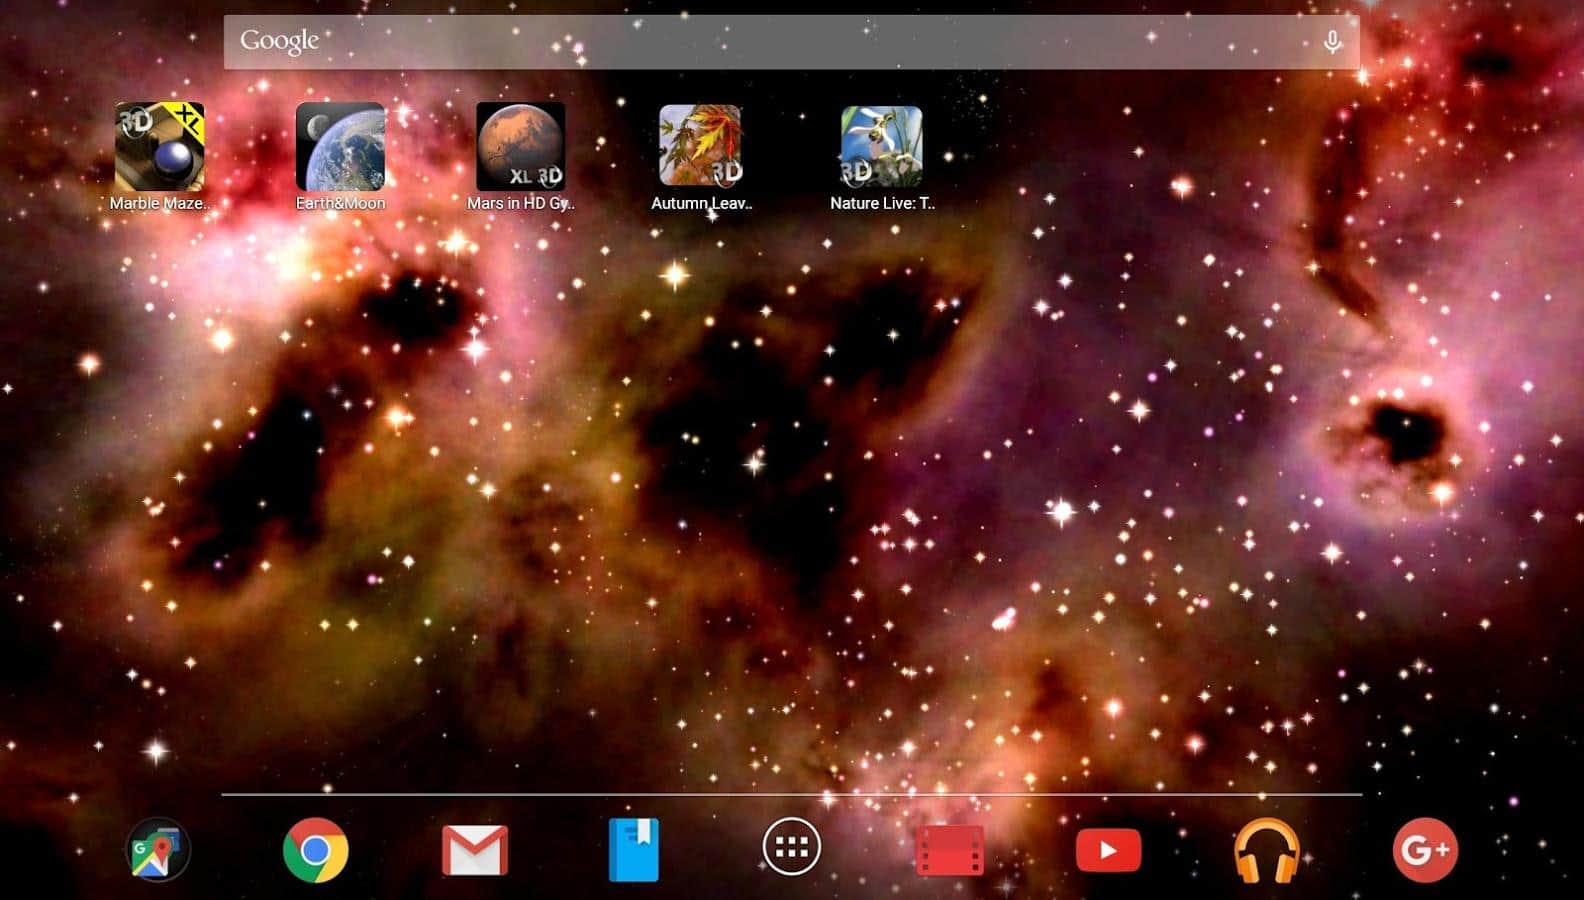
Task: Tap the Autumn Leaves 3D icon
Action: (701, 147)
